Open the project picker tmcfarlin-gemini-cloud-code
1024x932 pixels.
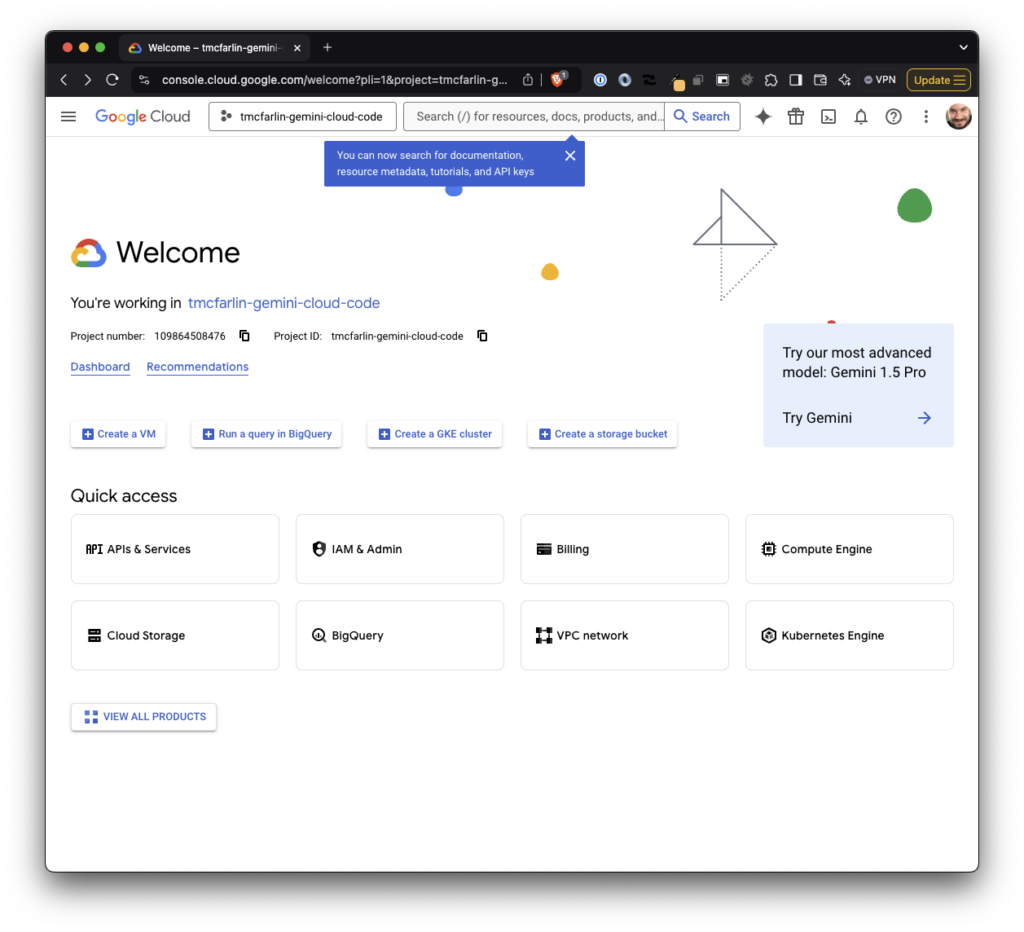(302, 116)
